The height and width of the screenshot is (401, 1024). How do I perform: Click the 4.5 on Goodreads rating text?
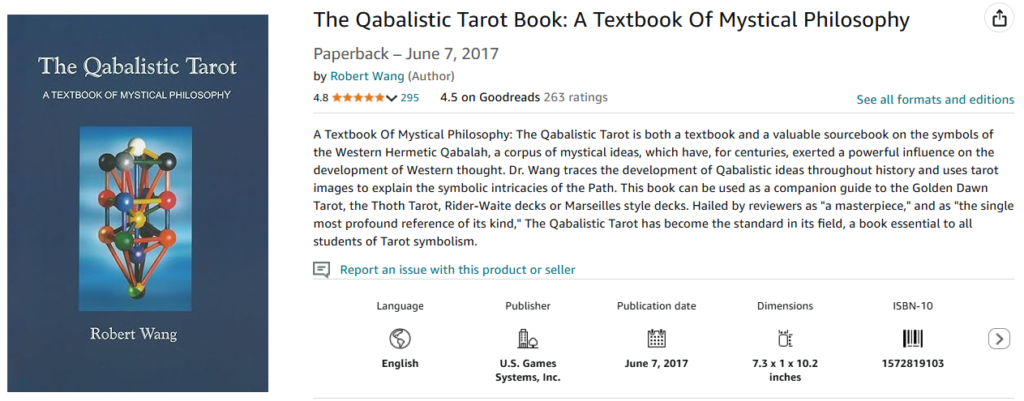tap(489, 97)
